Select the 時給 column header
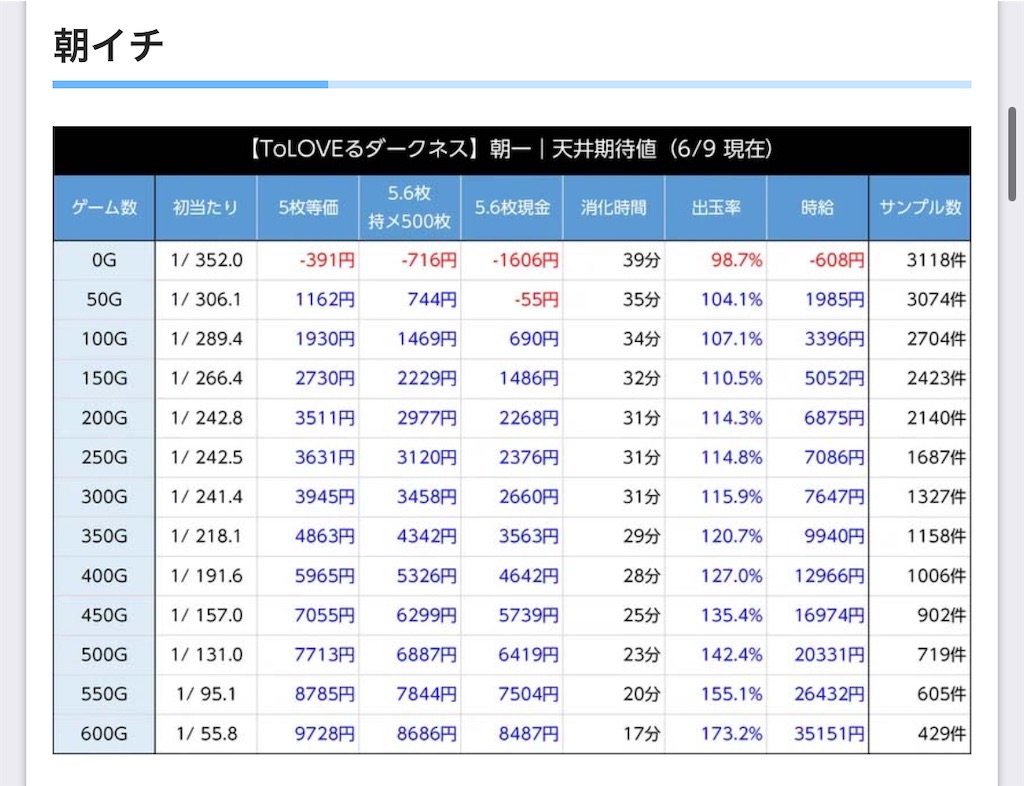1024x786 pixels. pyautogui.click(x=817, y=208)
